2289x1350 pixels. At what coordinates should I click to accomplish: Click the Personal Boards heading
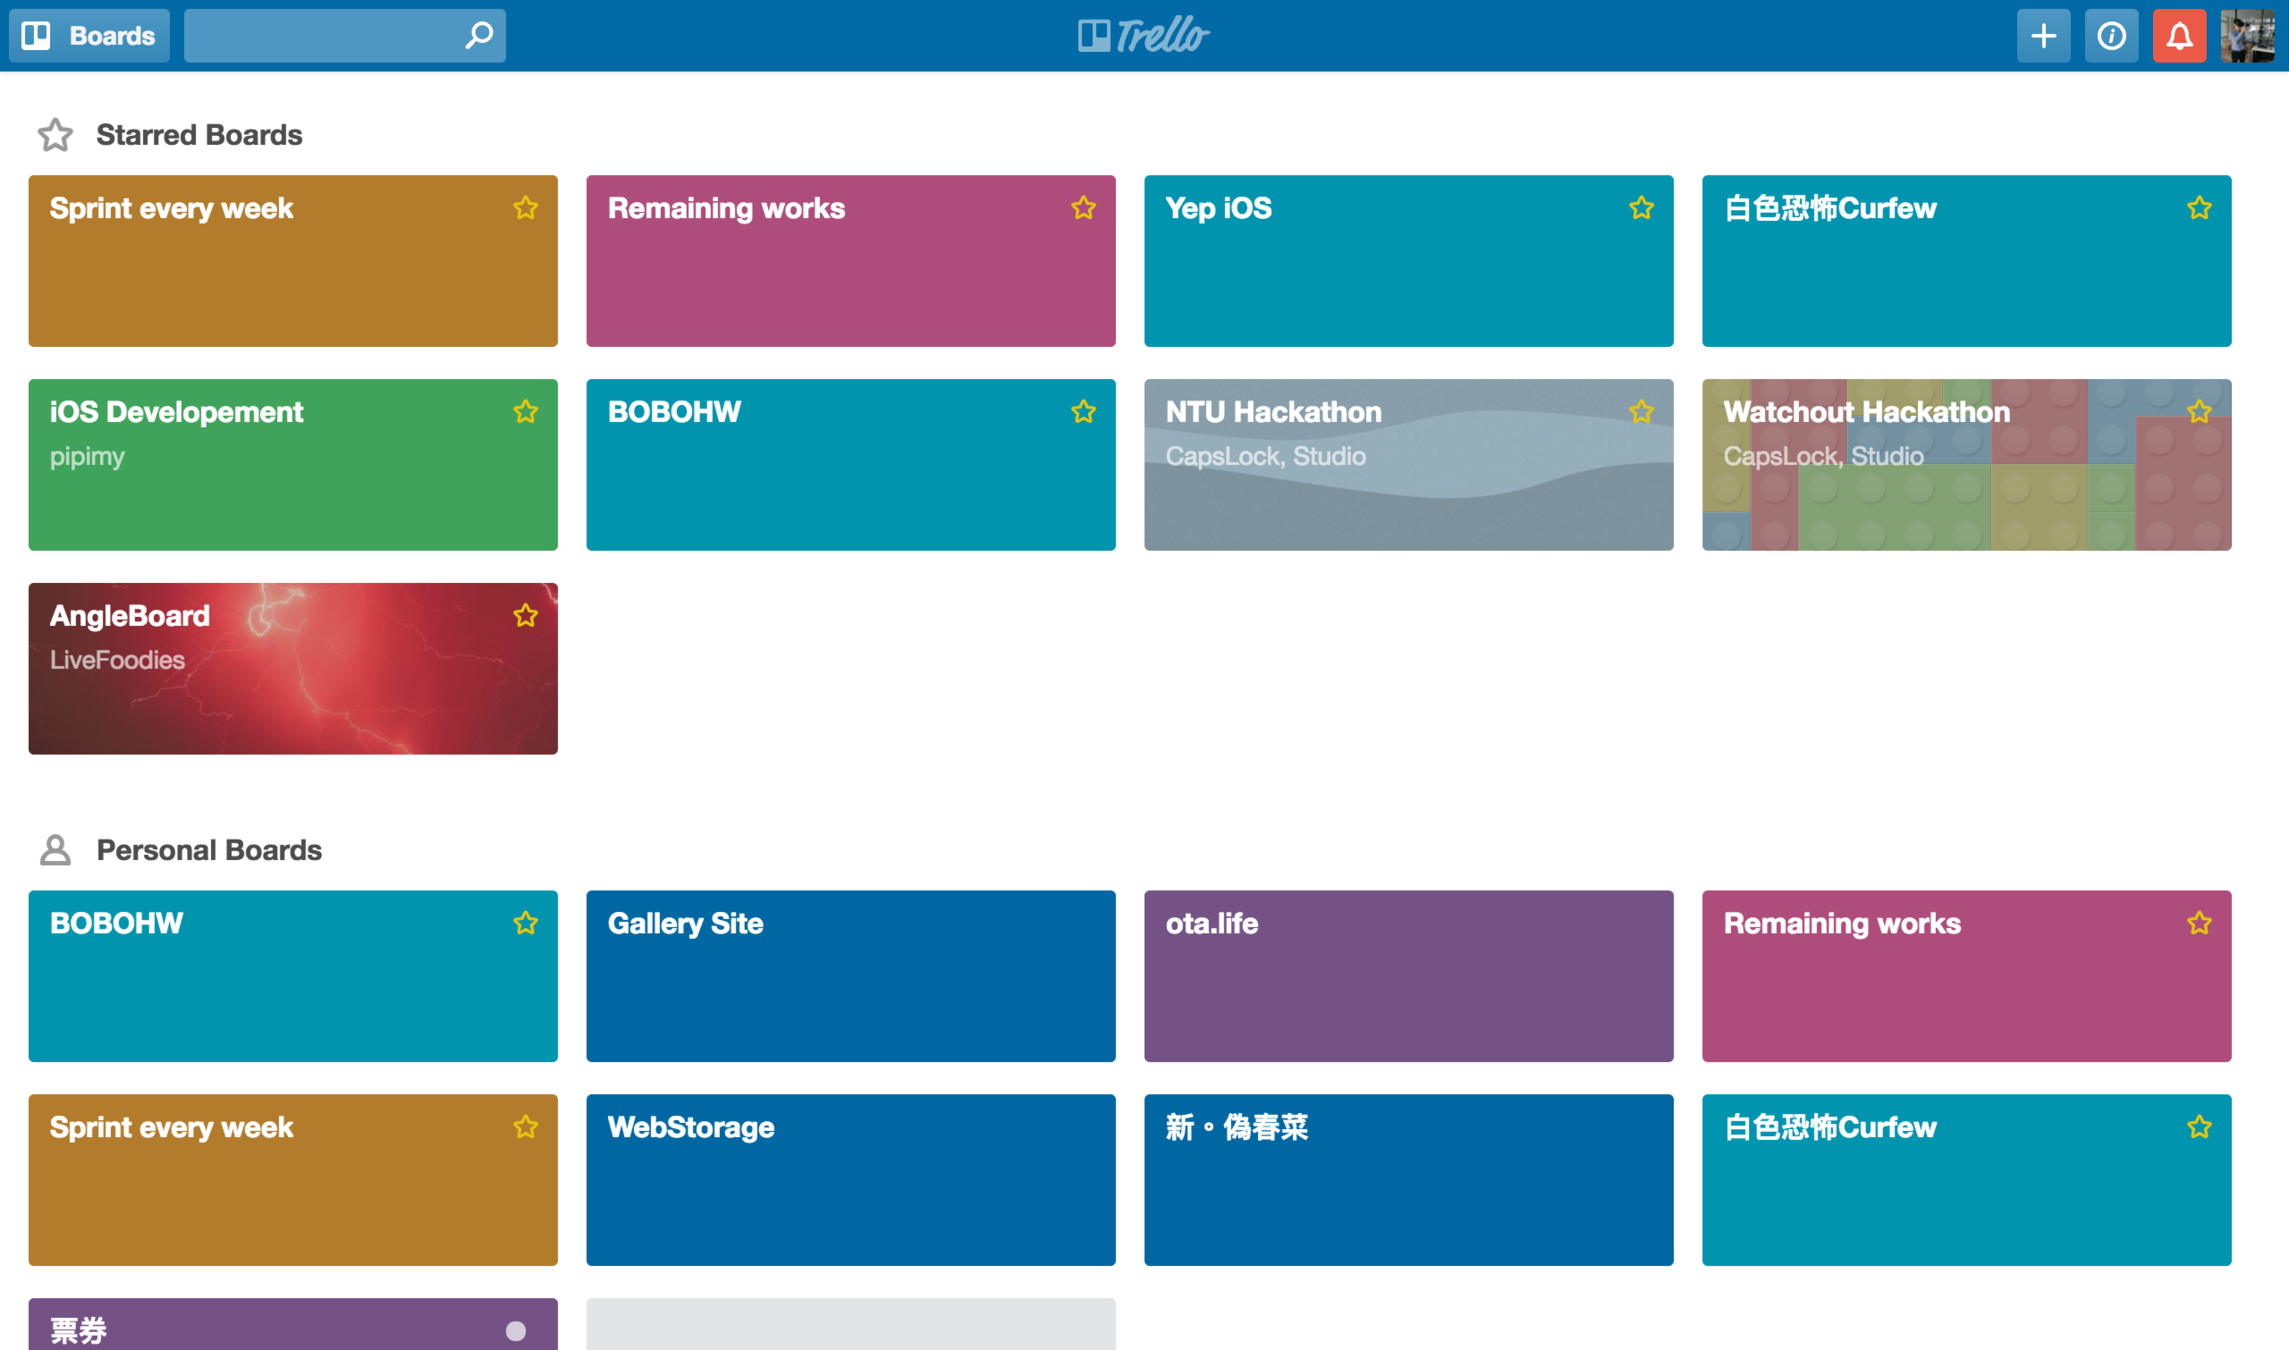click(208, 850)
